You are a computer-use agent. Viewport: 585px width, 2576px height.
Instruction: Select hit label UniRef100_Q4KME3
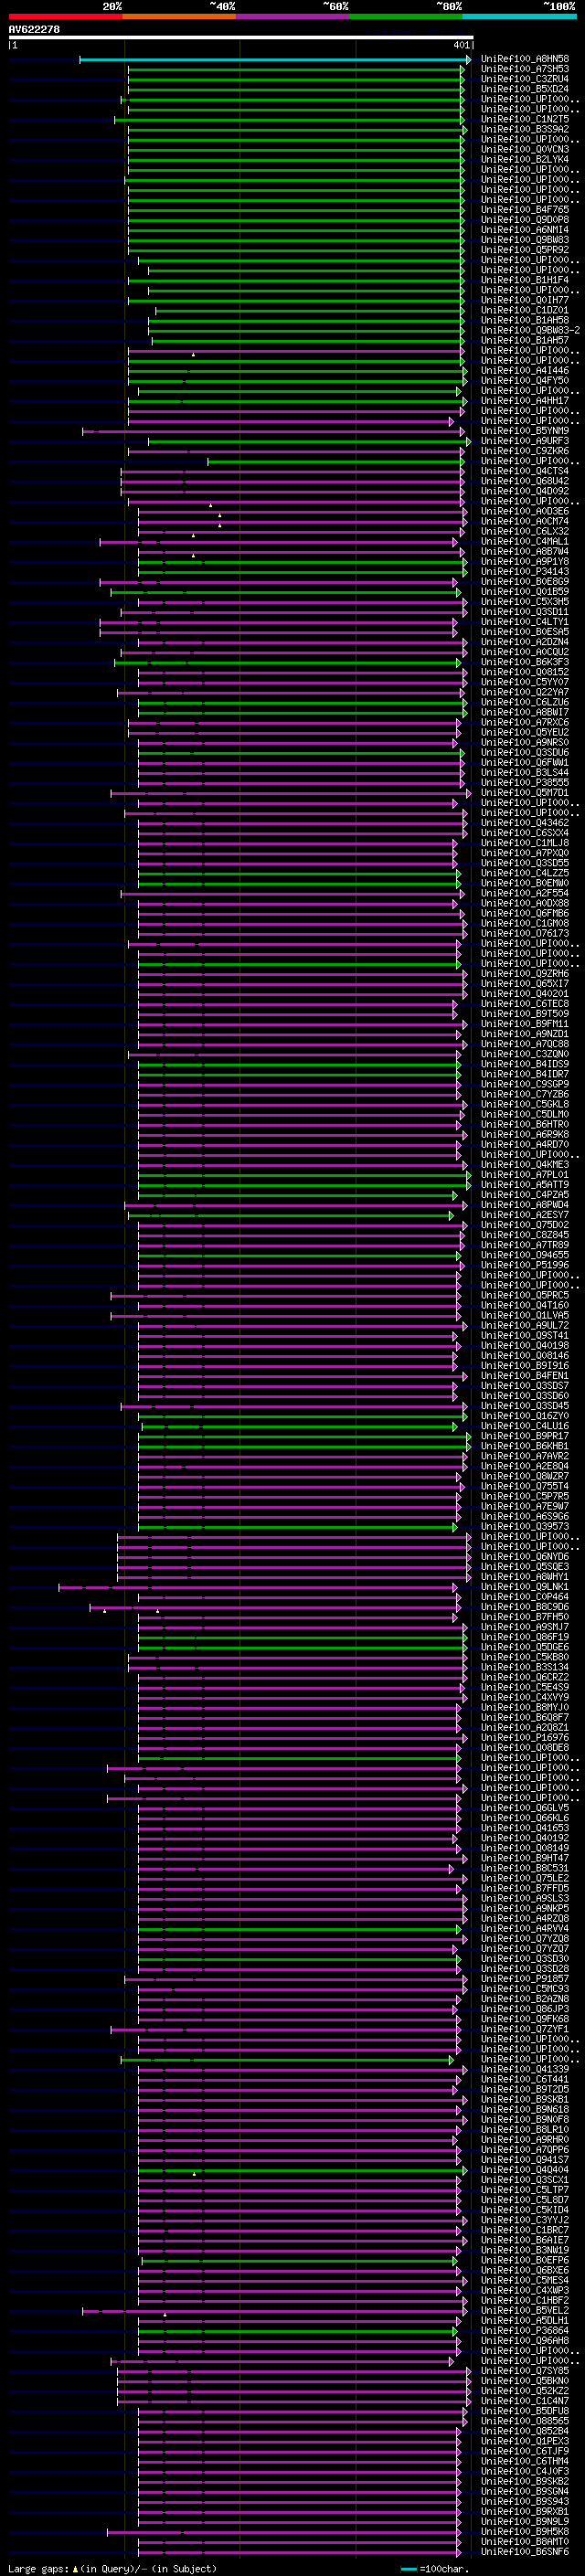(x=525, y=1165)
